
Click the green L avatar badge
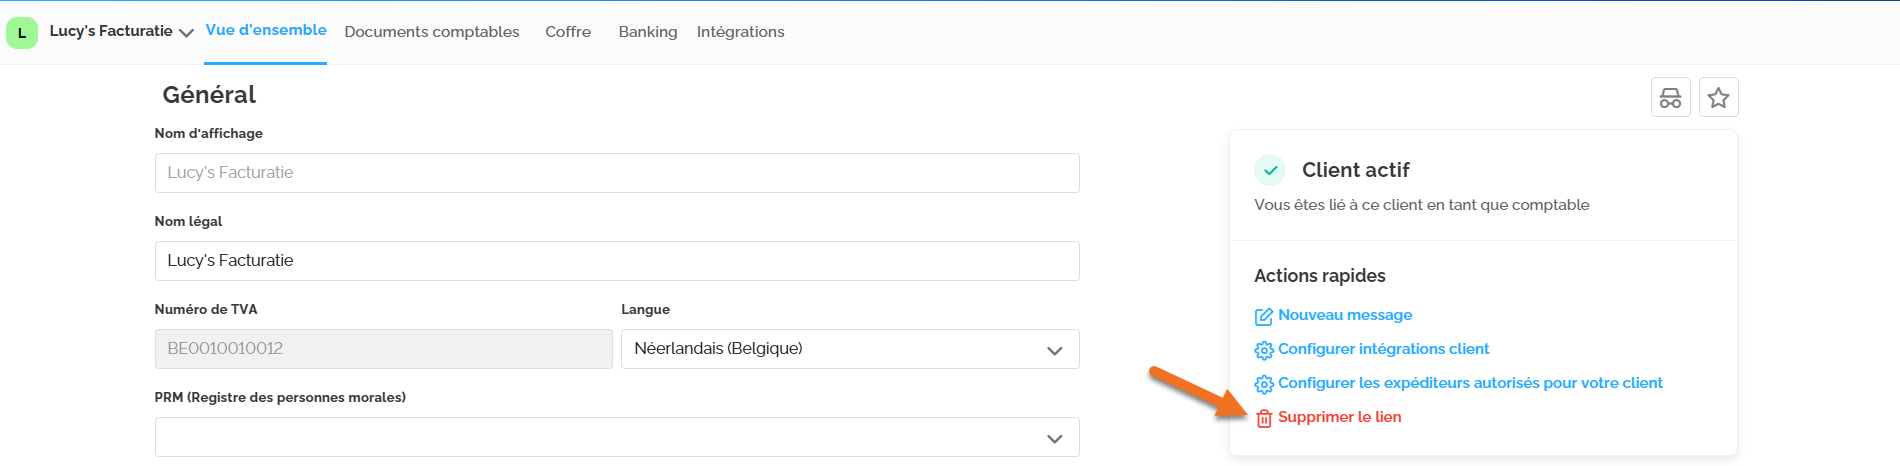coord(22,33)
